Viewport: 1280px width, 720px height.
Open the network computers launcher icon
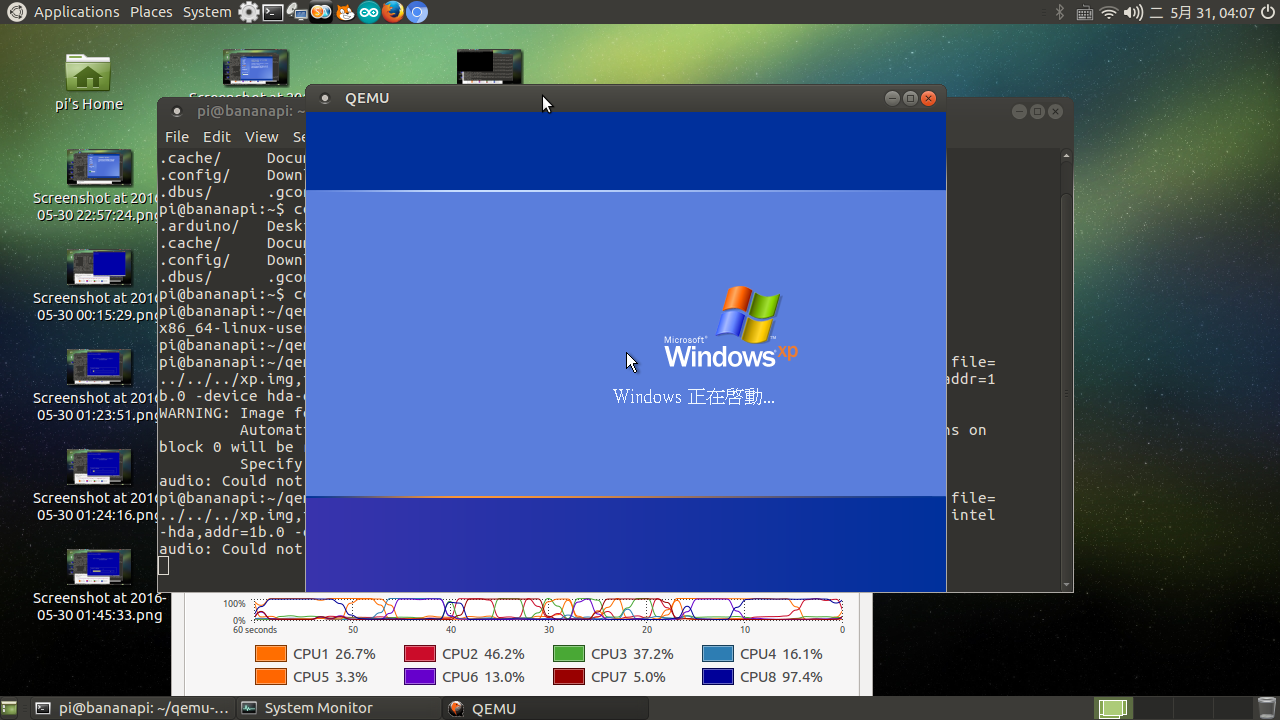[x=296, y=12]
